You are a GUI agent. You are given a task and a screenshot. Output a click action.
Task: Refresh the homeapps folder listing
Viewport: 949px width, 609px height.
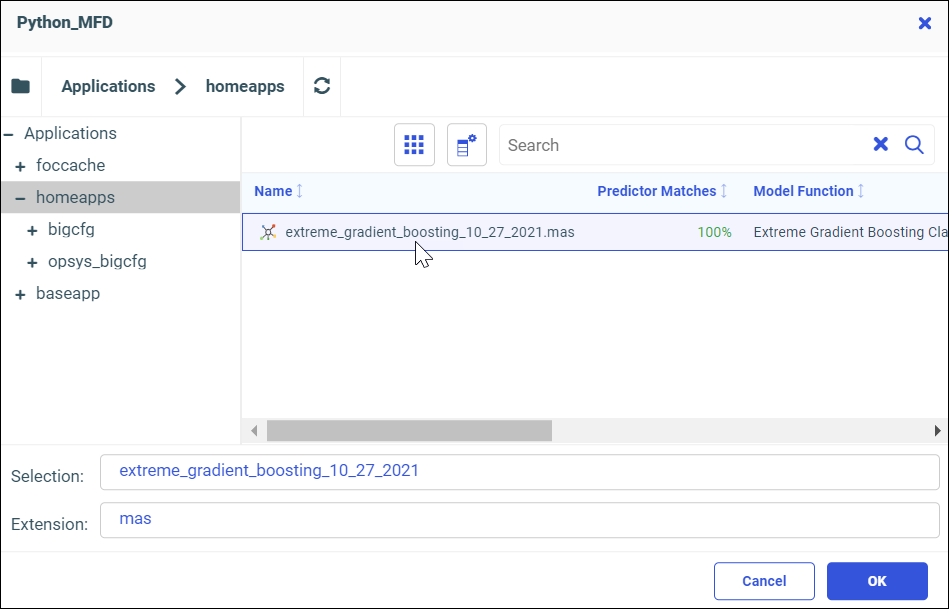pos(322,86)
